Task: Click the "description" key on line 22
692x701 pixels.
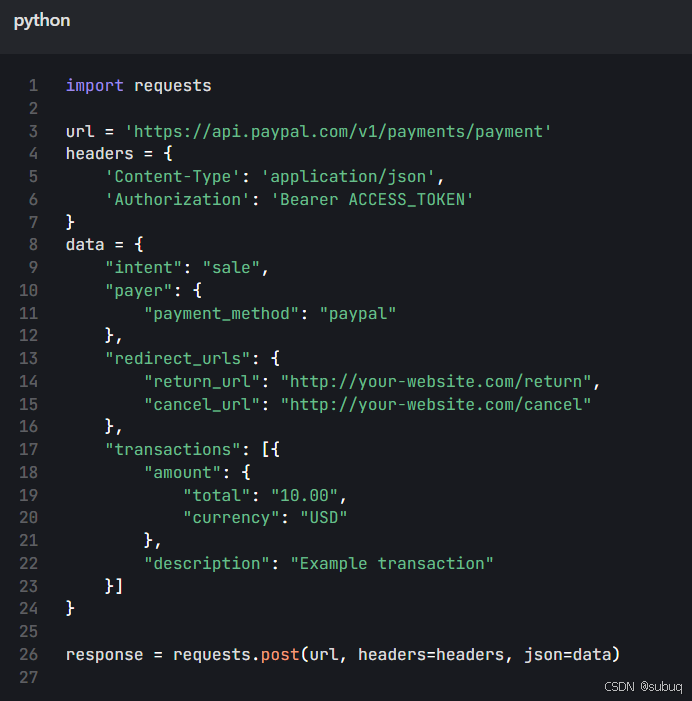Action: click(x=207, y=563)
